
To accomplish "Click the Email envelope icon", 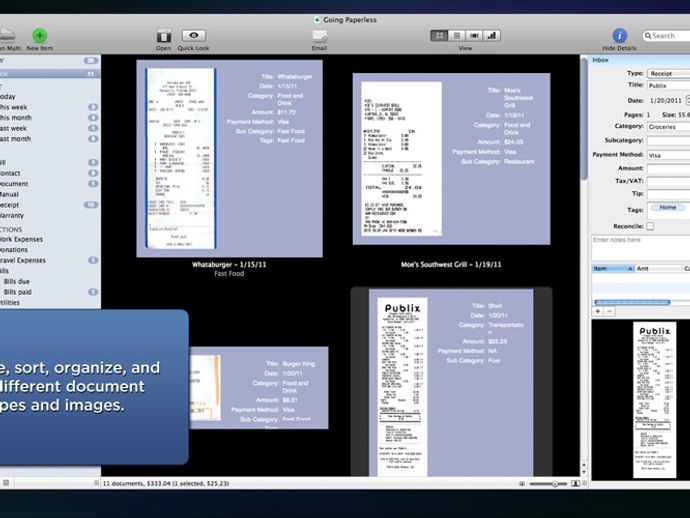I will (x=319, y=36).
